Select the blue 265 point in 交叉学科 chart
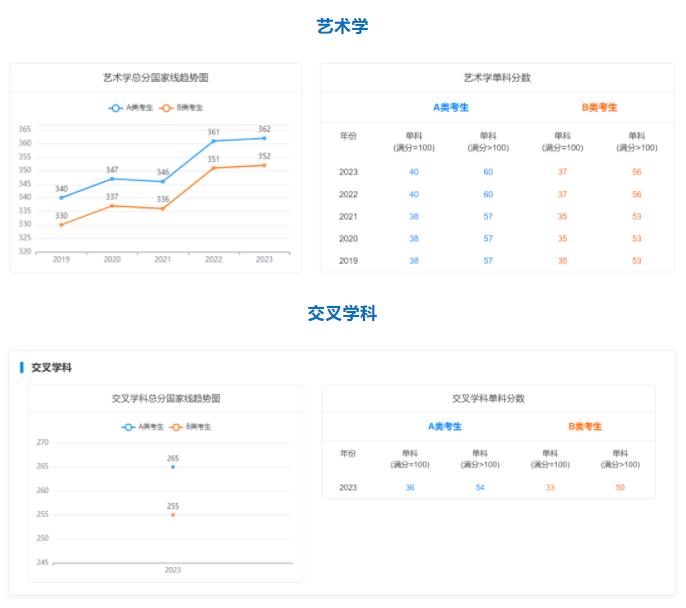 (x=173, y=467)
